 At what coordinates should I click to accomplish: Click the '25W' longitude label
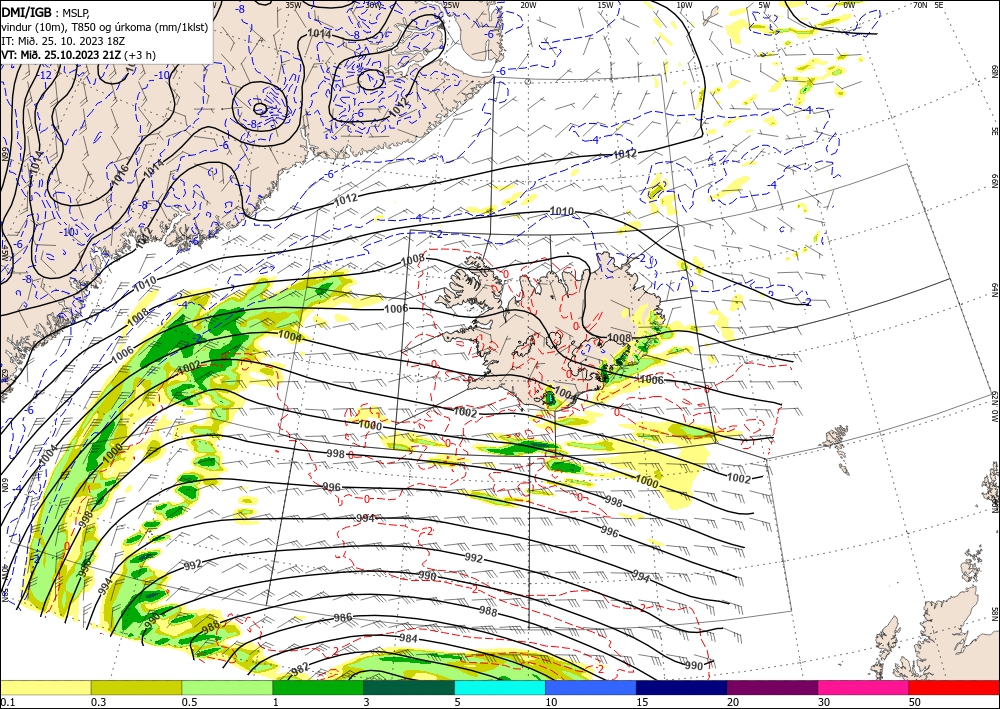(x=451, y=5)
